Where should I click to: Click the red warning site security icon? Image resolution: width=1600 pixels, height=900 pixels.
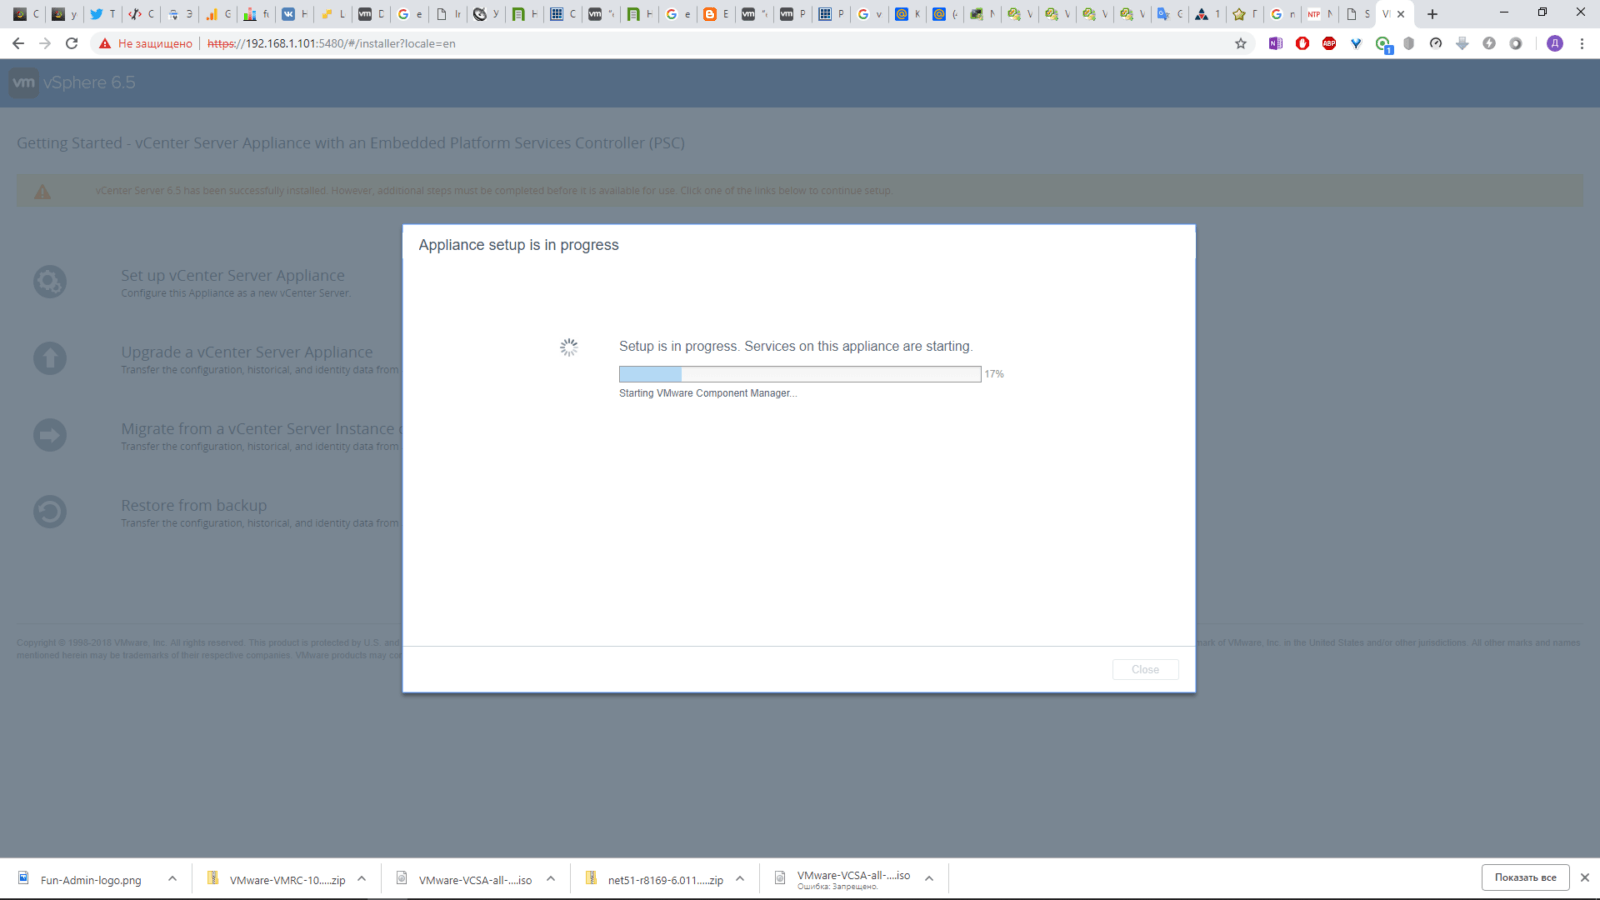[x=105, y=43]
